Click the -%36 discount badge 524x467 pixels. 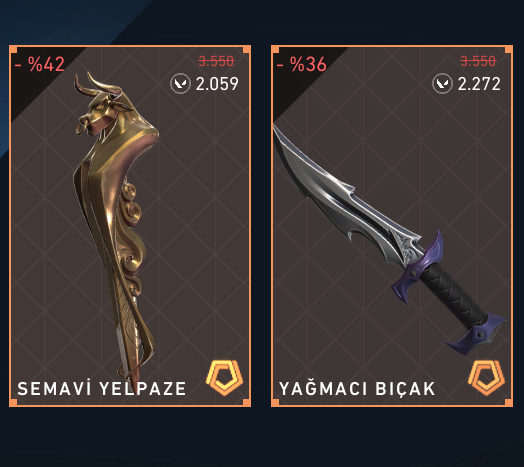click(301, 64)
